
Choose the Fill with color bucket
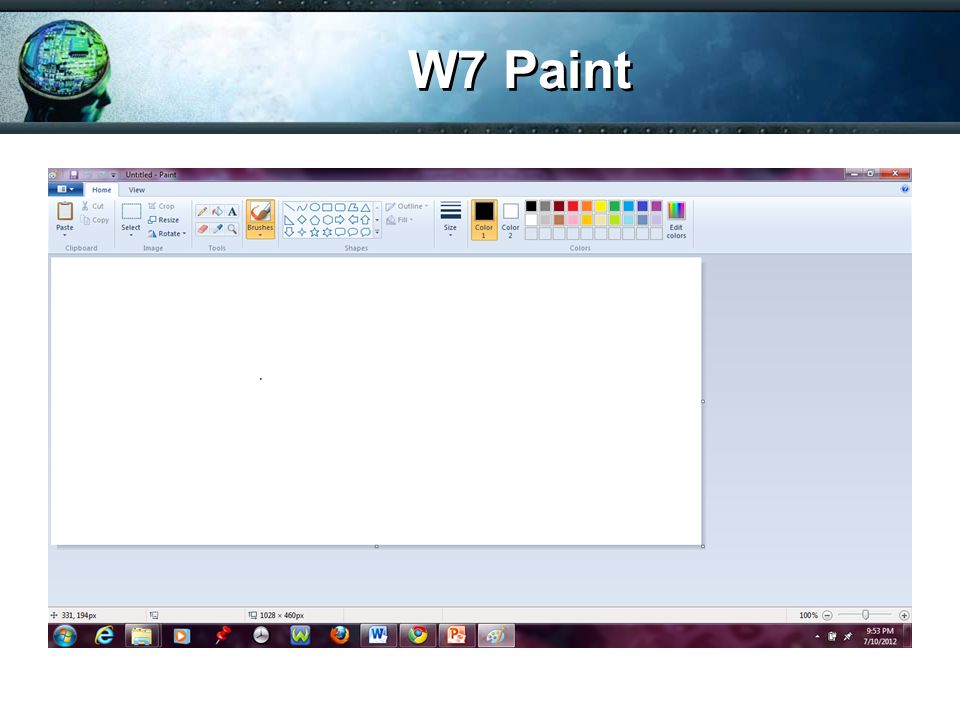[x=217, y=211]
